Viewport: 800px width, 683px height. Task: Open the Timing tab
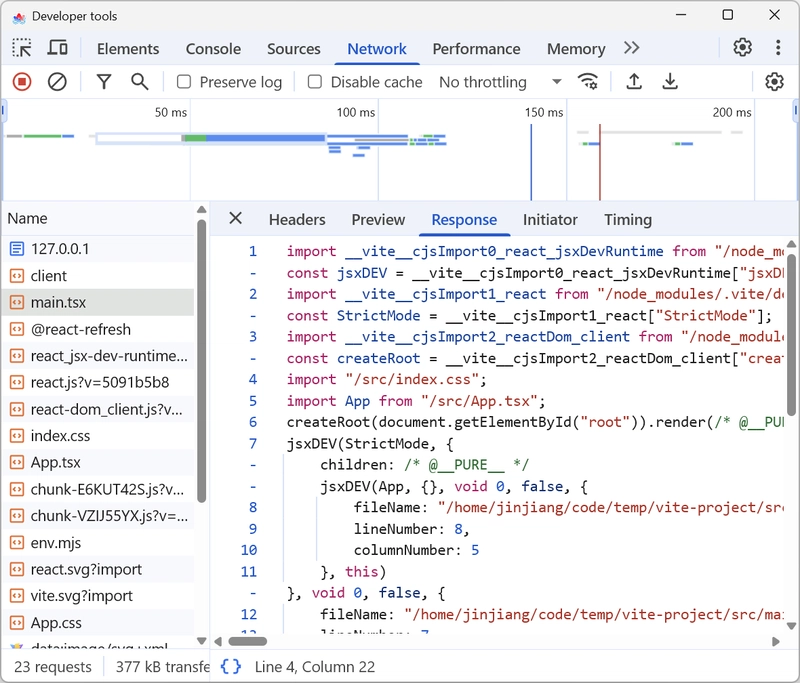pyautogui.click(x=628, y=219)
